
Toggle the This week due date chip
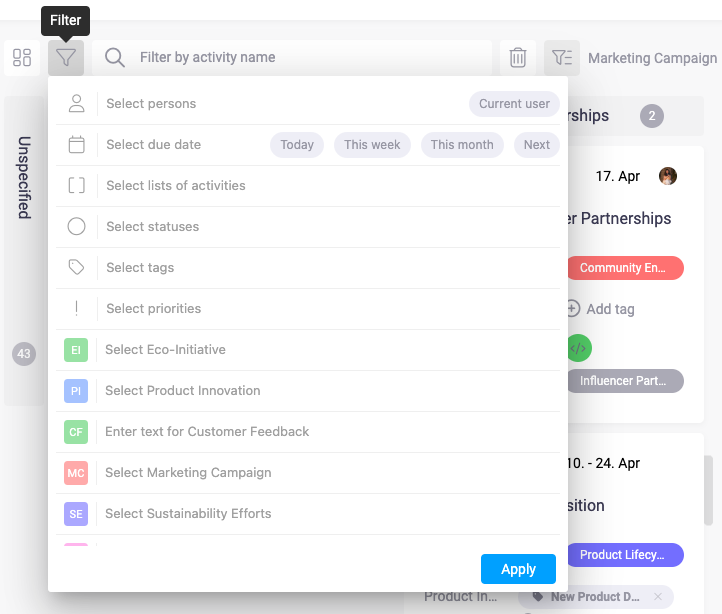(372, 145)
